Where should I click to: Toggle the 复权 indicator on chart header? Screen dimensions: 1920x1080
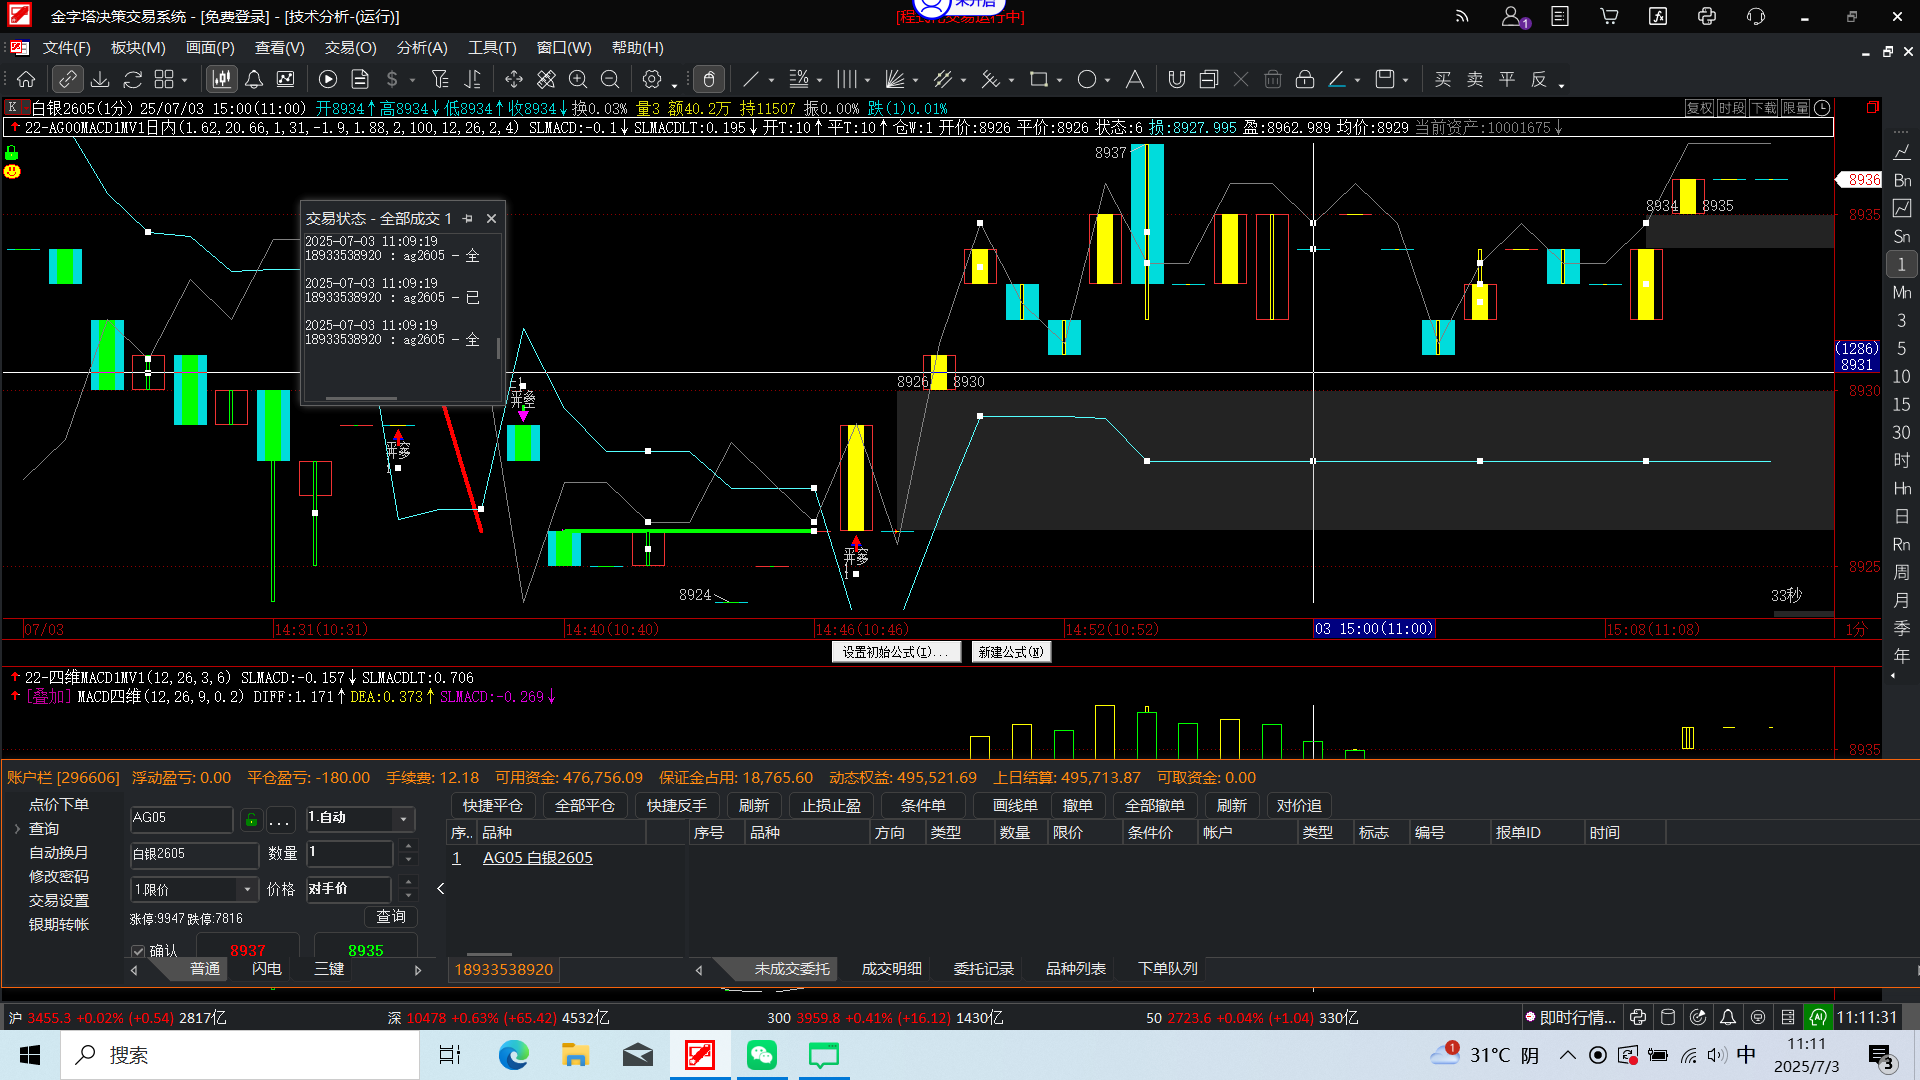[x=1699, y=108]
